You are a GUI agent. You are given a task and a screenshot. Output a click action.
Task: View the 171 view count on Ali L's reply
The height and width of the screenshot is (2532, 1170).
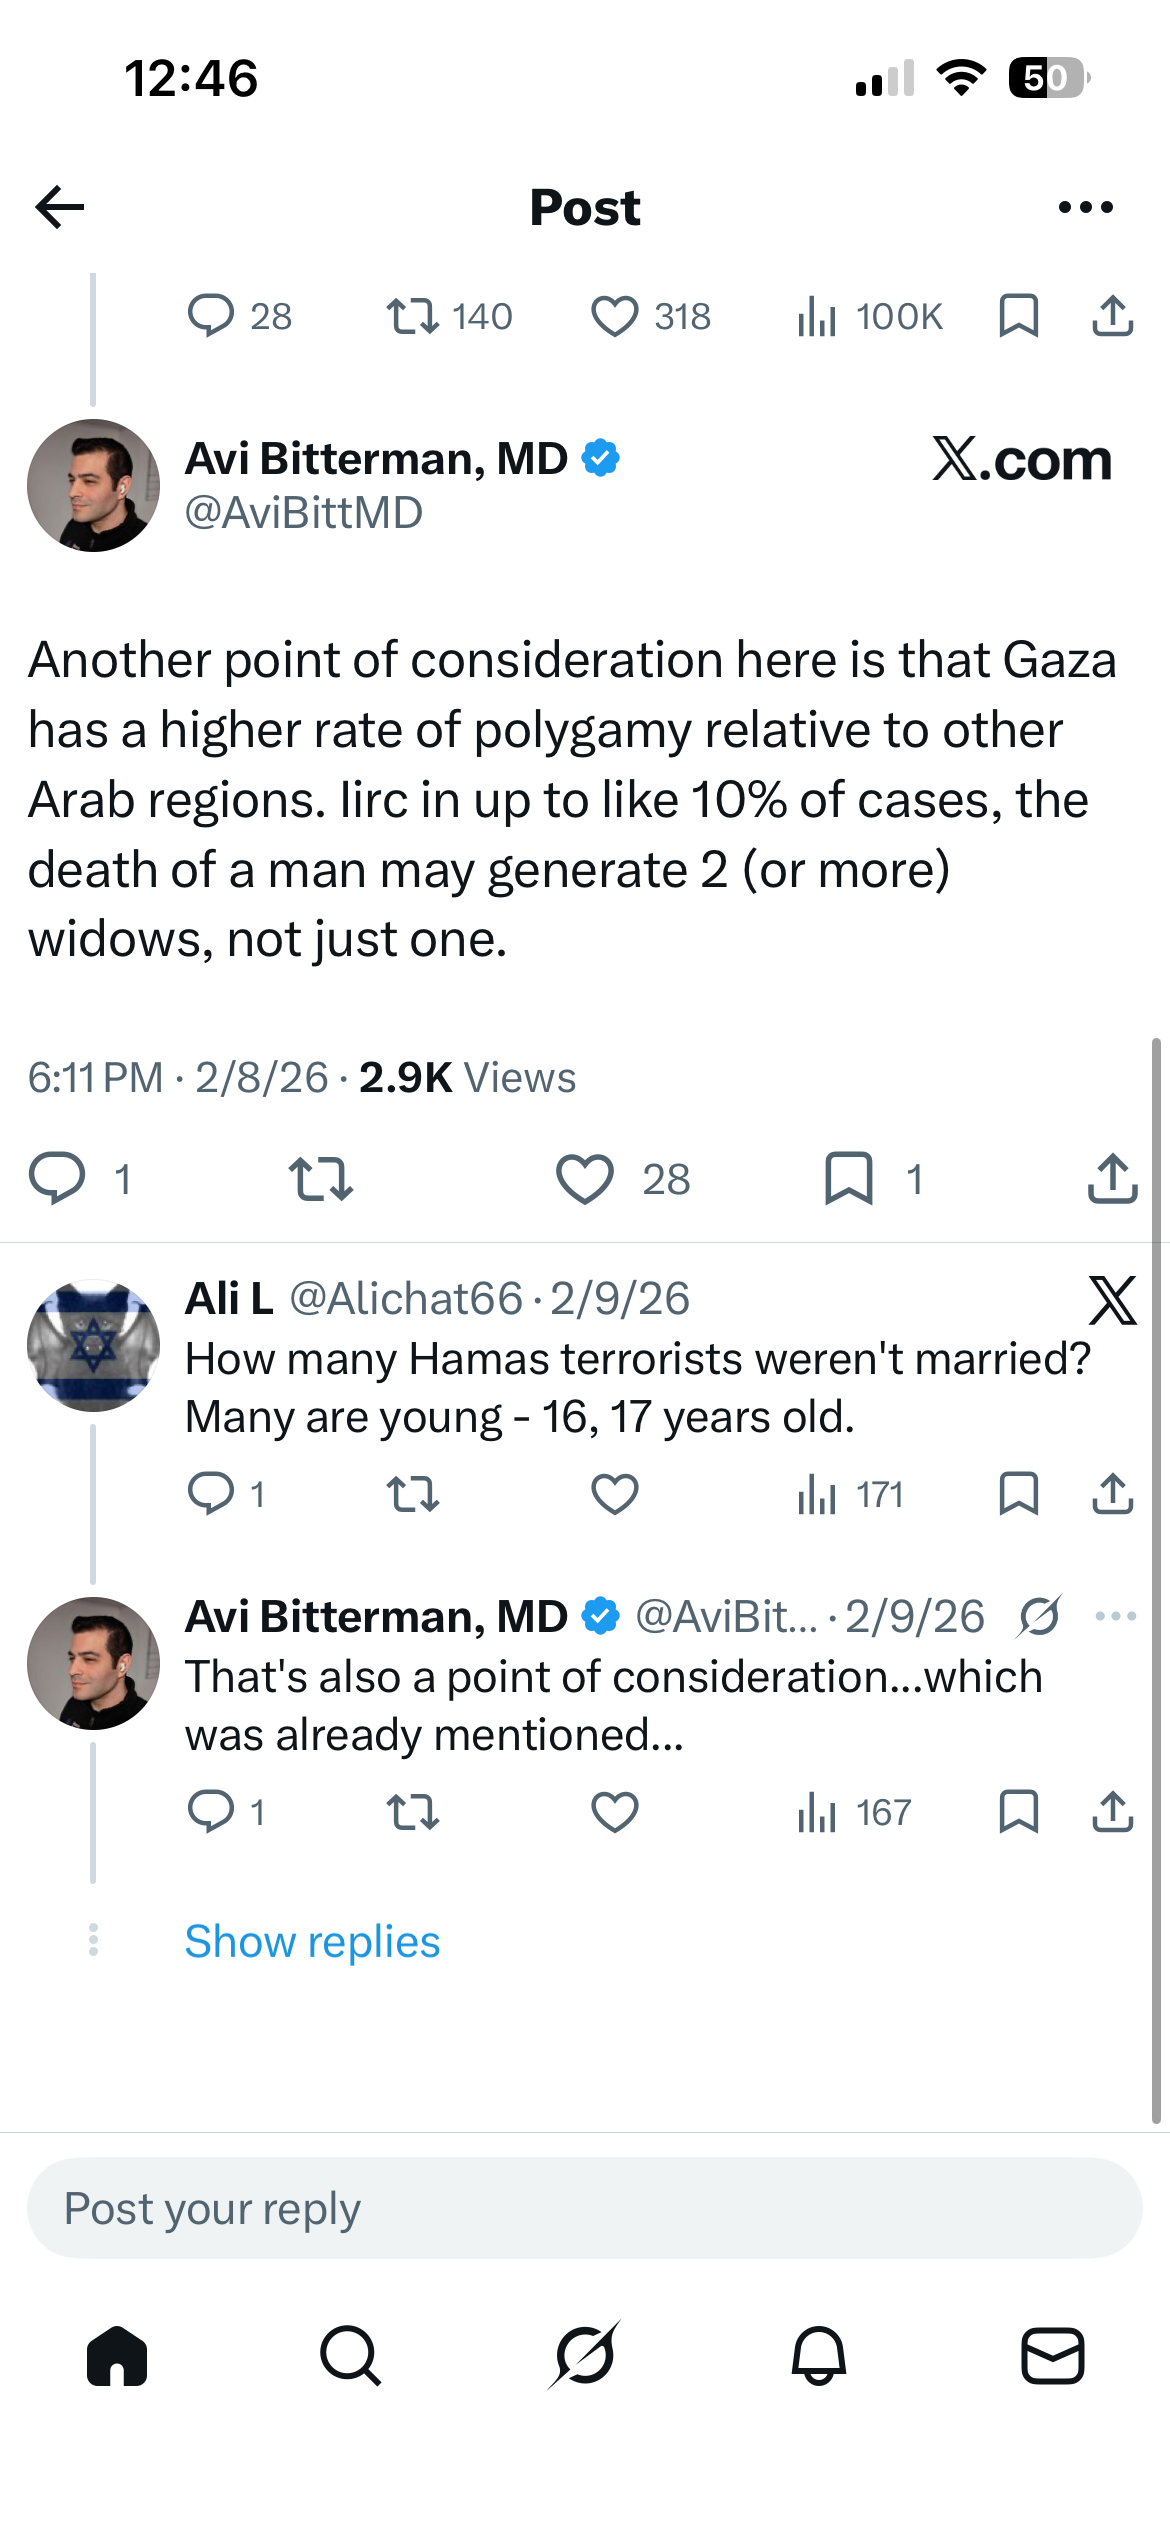tap(851, 1495)
